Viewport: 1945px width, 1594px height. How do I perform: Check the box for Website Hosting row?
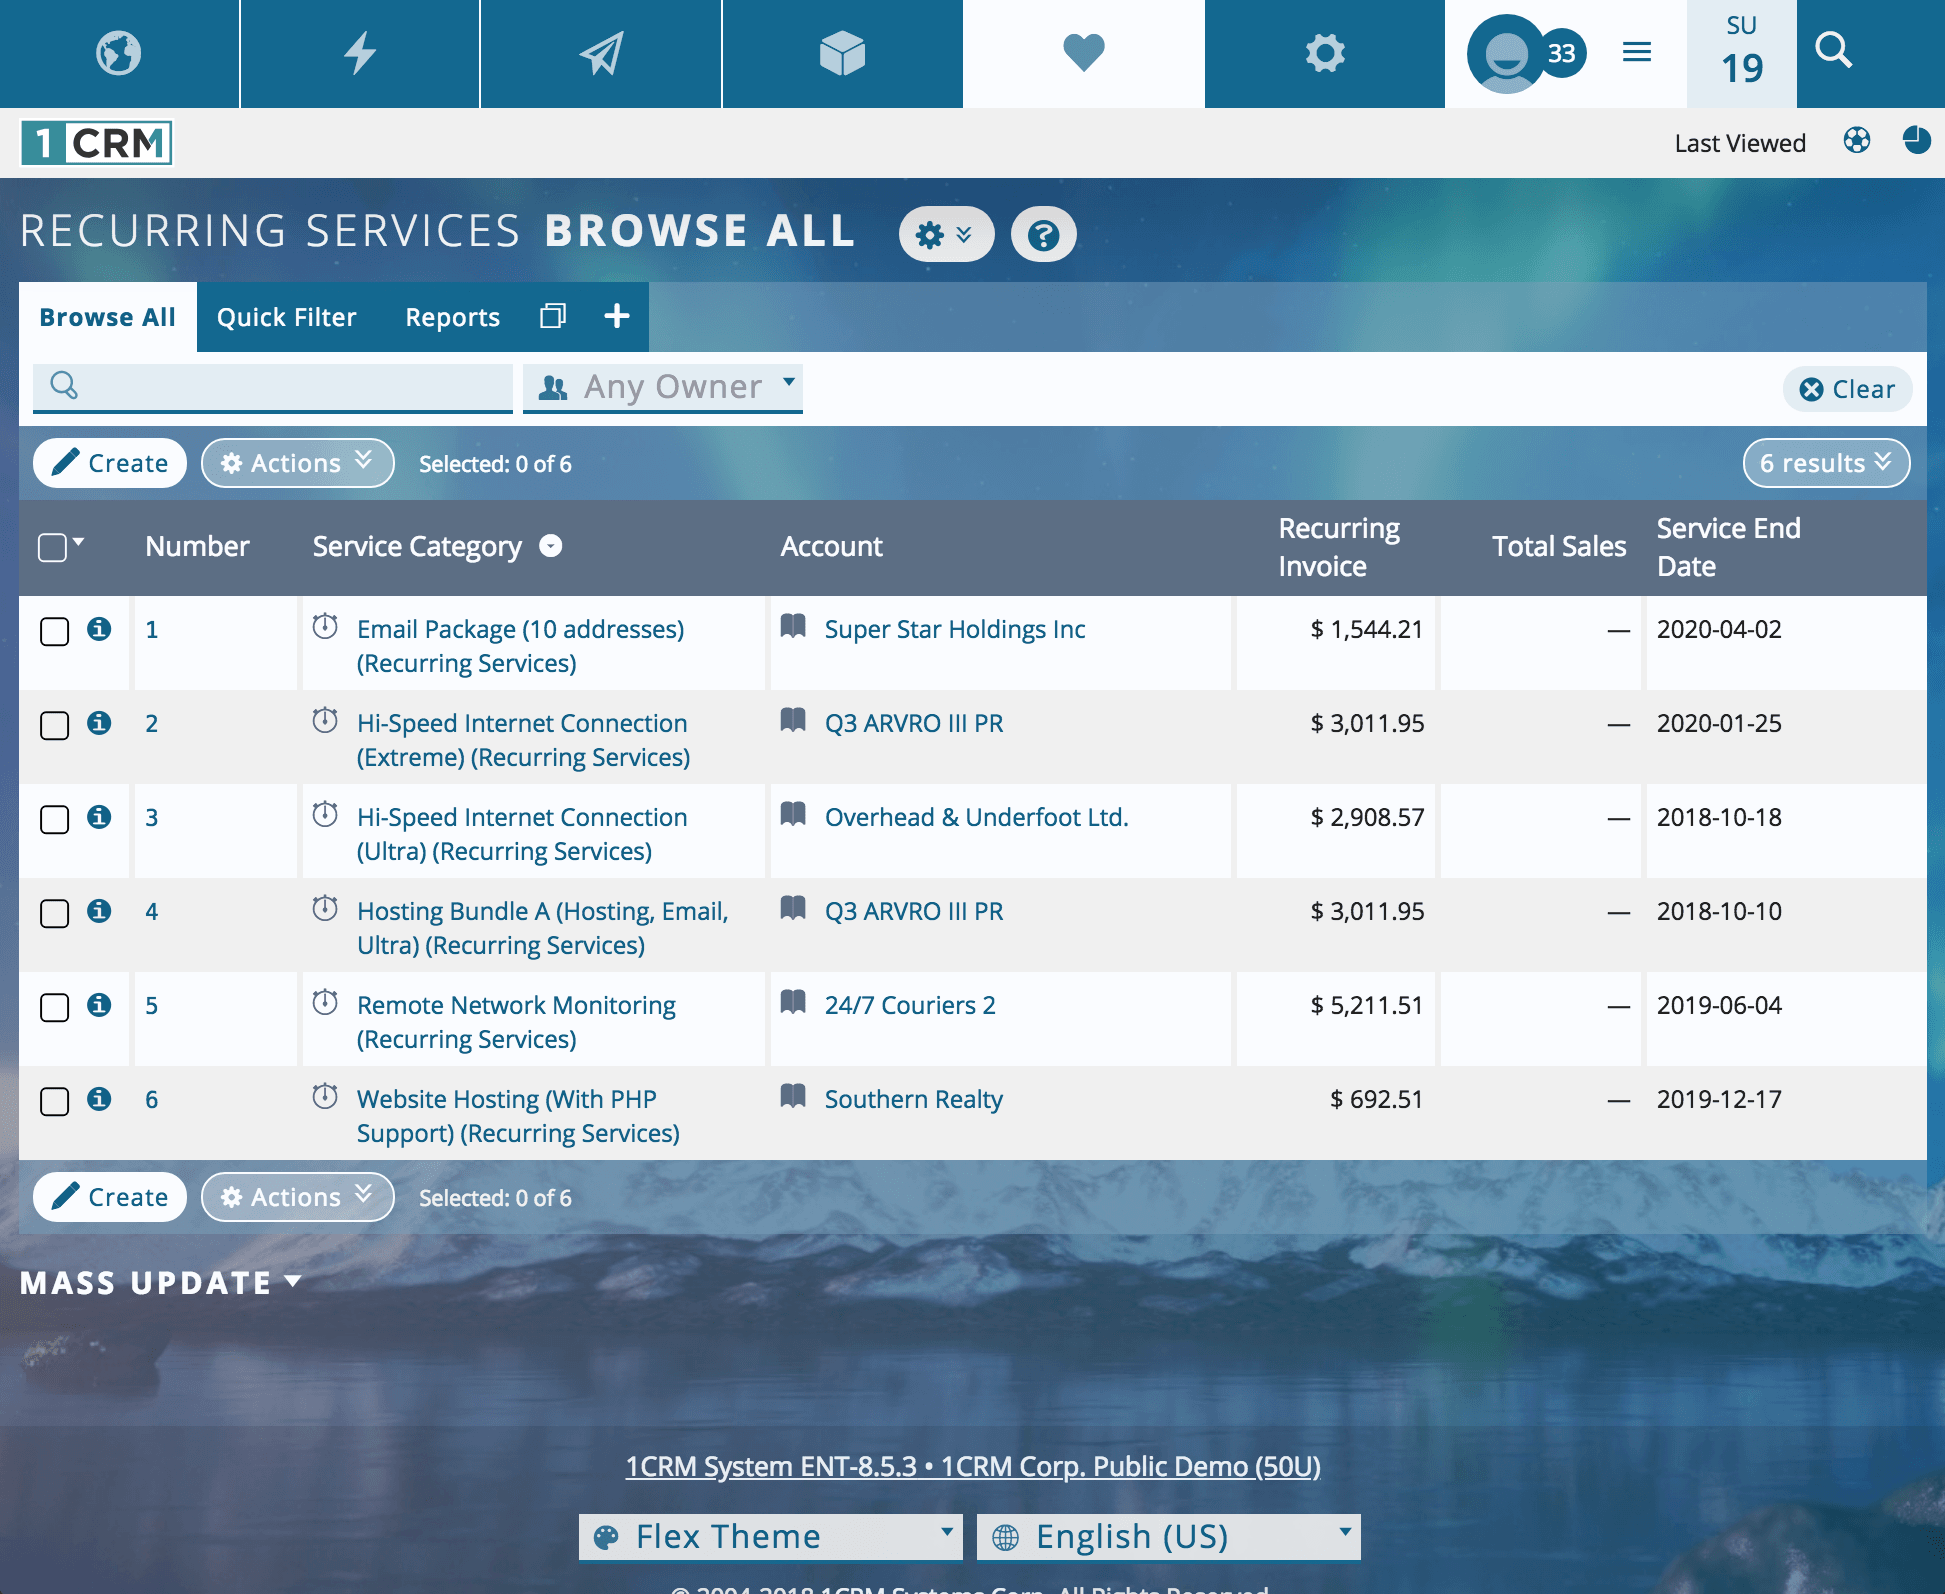54,1102
